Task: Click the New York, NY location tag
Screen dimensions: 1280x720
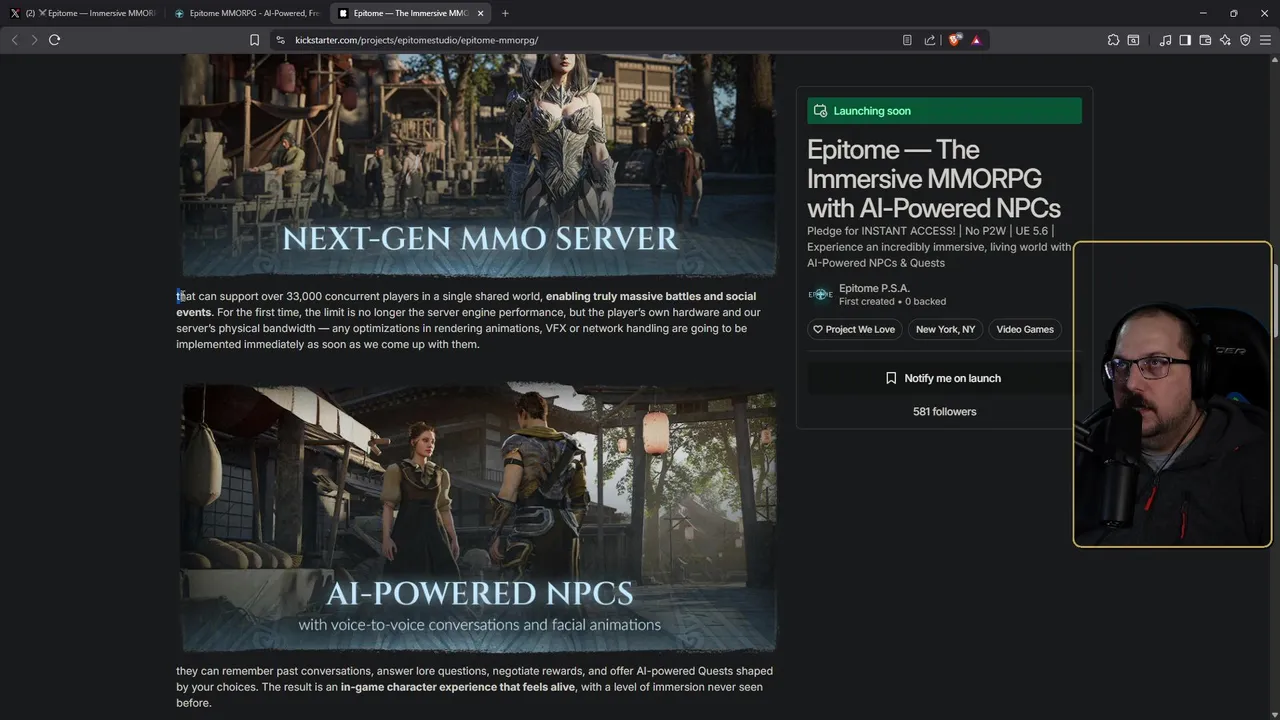Action: pyautogui.click(x=945, y=329)
